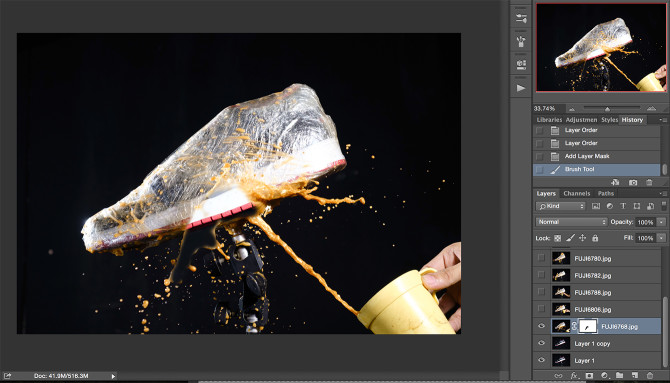
Task: Delete layer with Layers panel trash icon
Action: [x=649, y=376]
